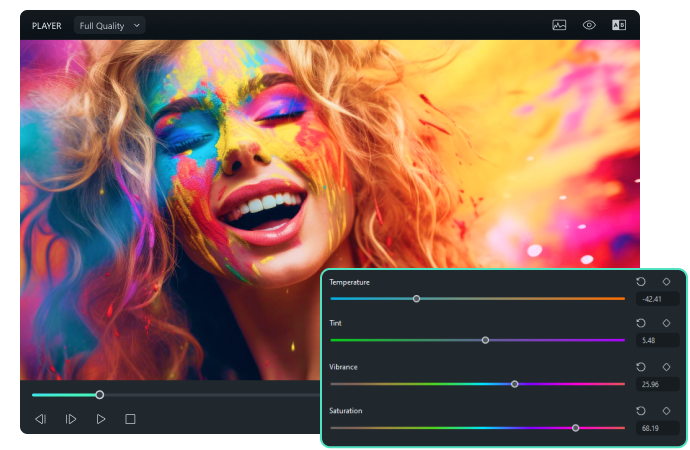The image size is (690, 450).
Task: Click the Temperature label
Action: click(349, 282)
